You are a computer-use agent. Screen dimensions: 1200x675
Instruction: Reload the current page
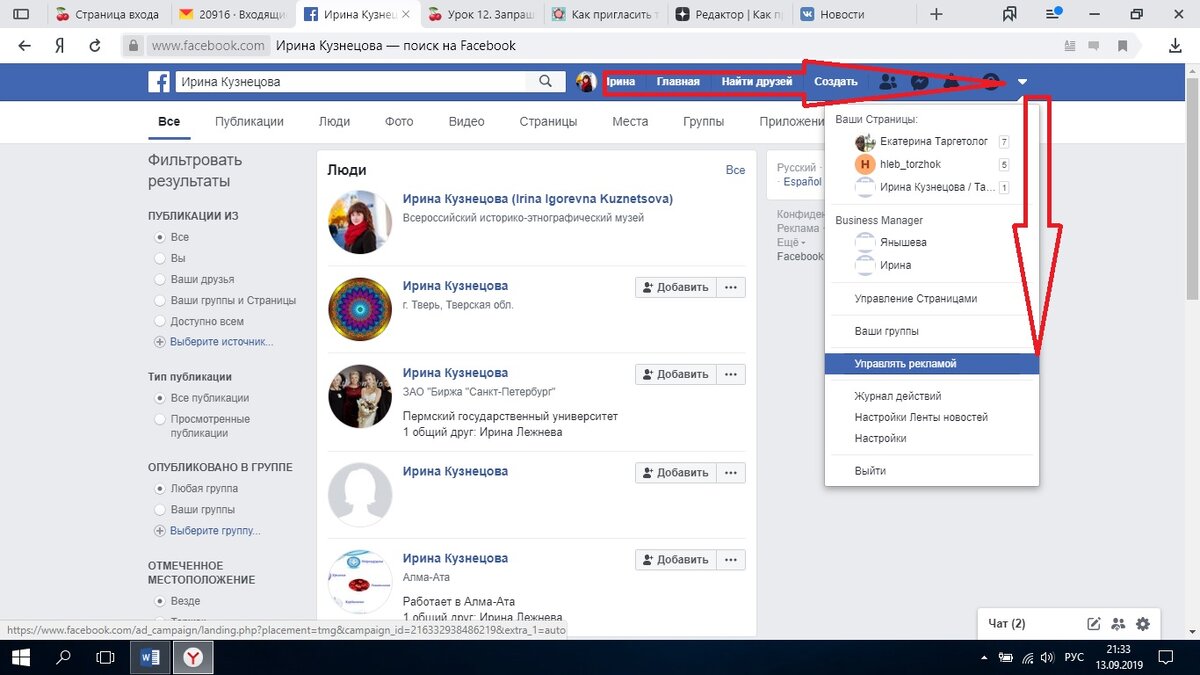pyautogui.click(x=95, y=46)
